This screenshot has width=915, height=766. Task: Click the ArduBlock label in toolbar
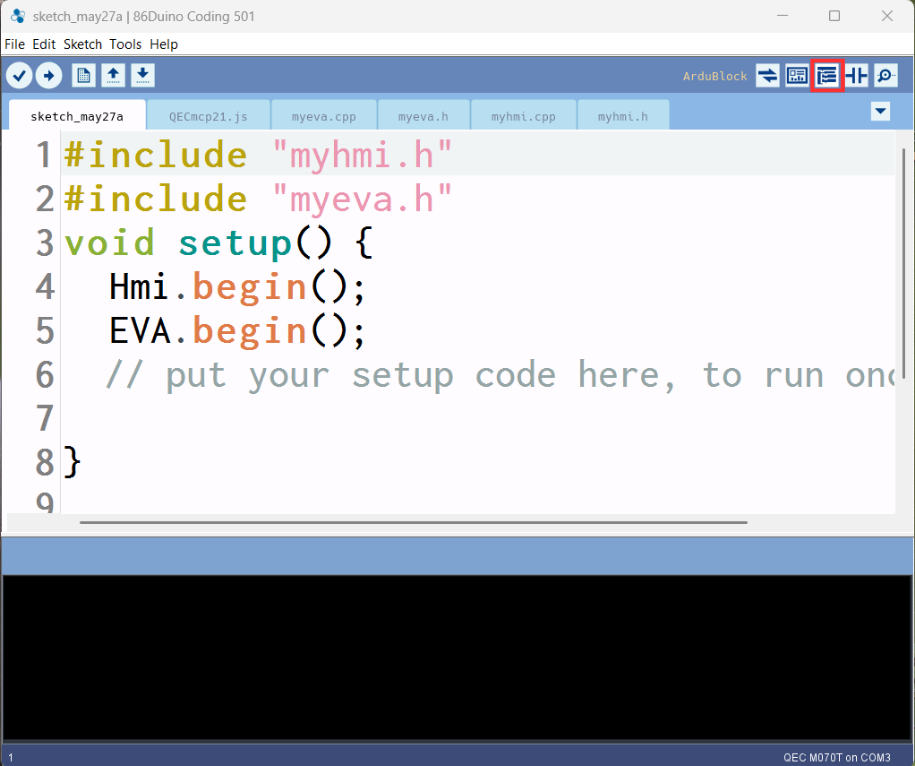[715, 76]
